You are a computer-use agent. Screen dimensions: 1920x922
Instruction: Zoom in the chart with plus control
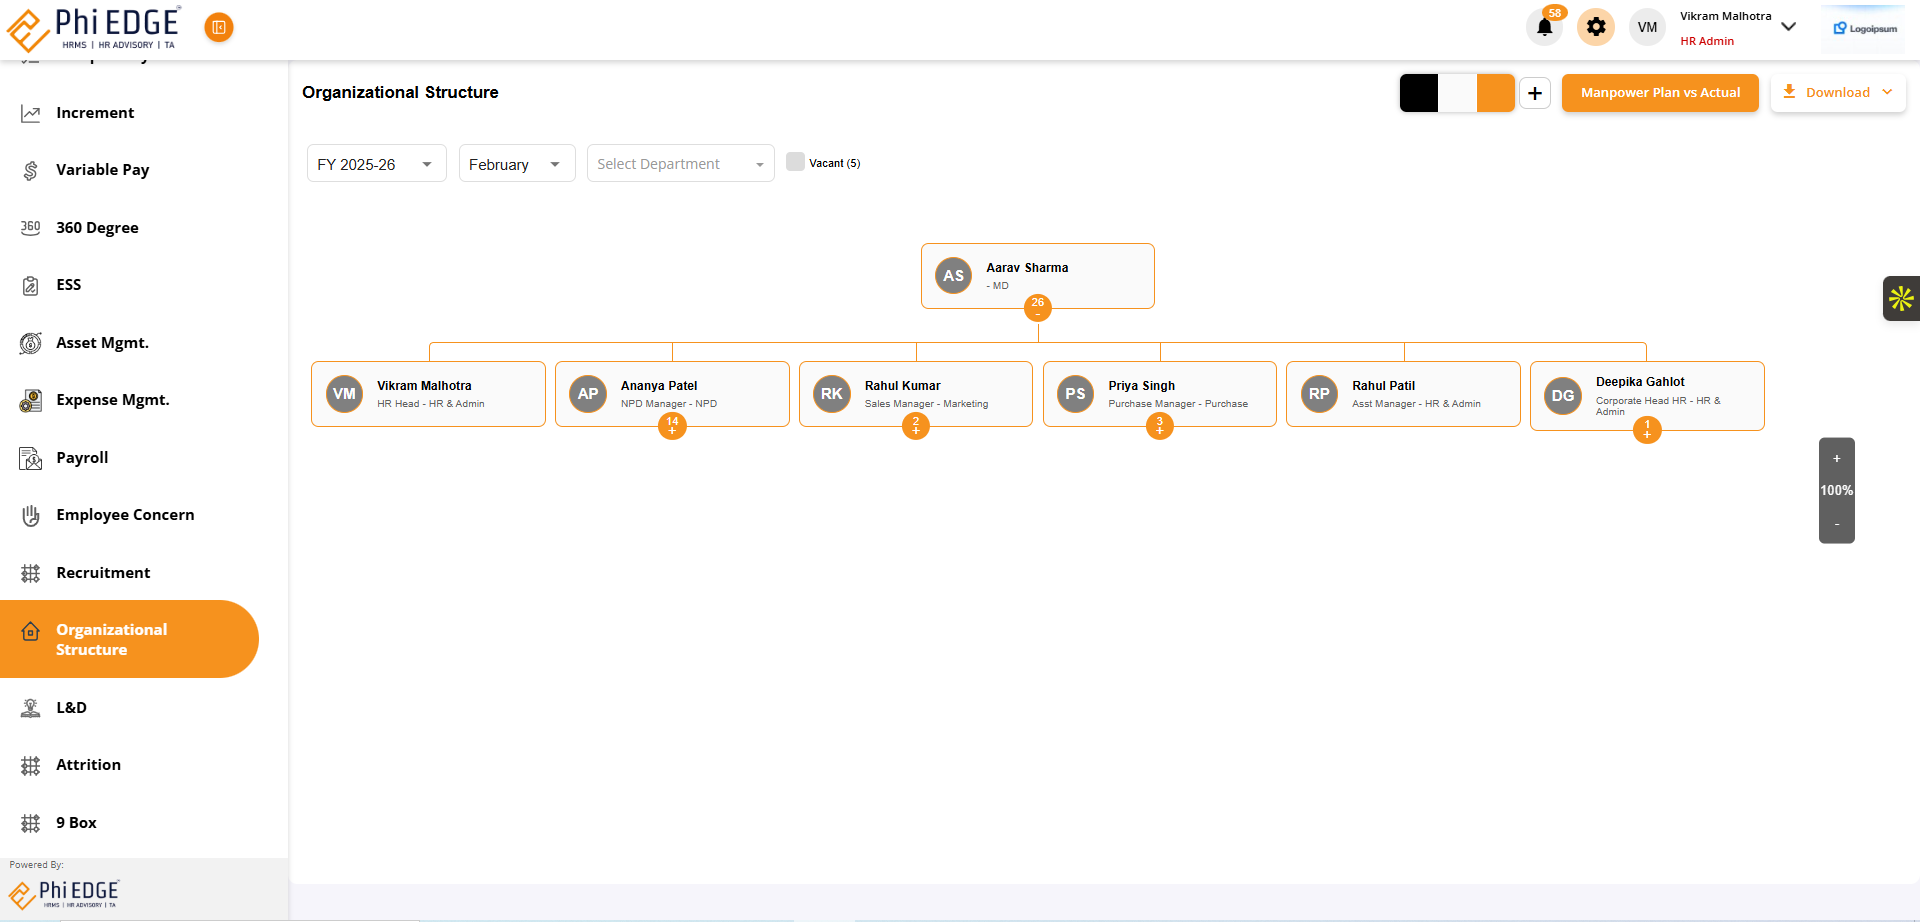coord(1836,459)
